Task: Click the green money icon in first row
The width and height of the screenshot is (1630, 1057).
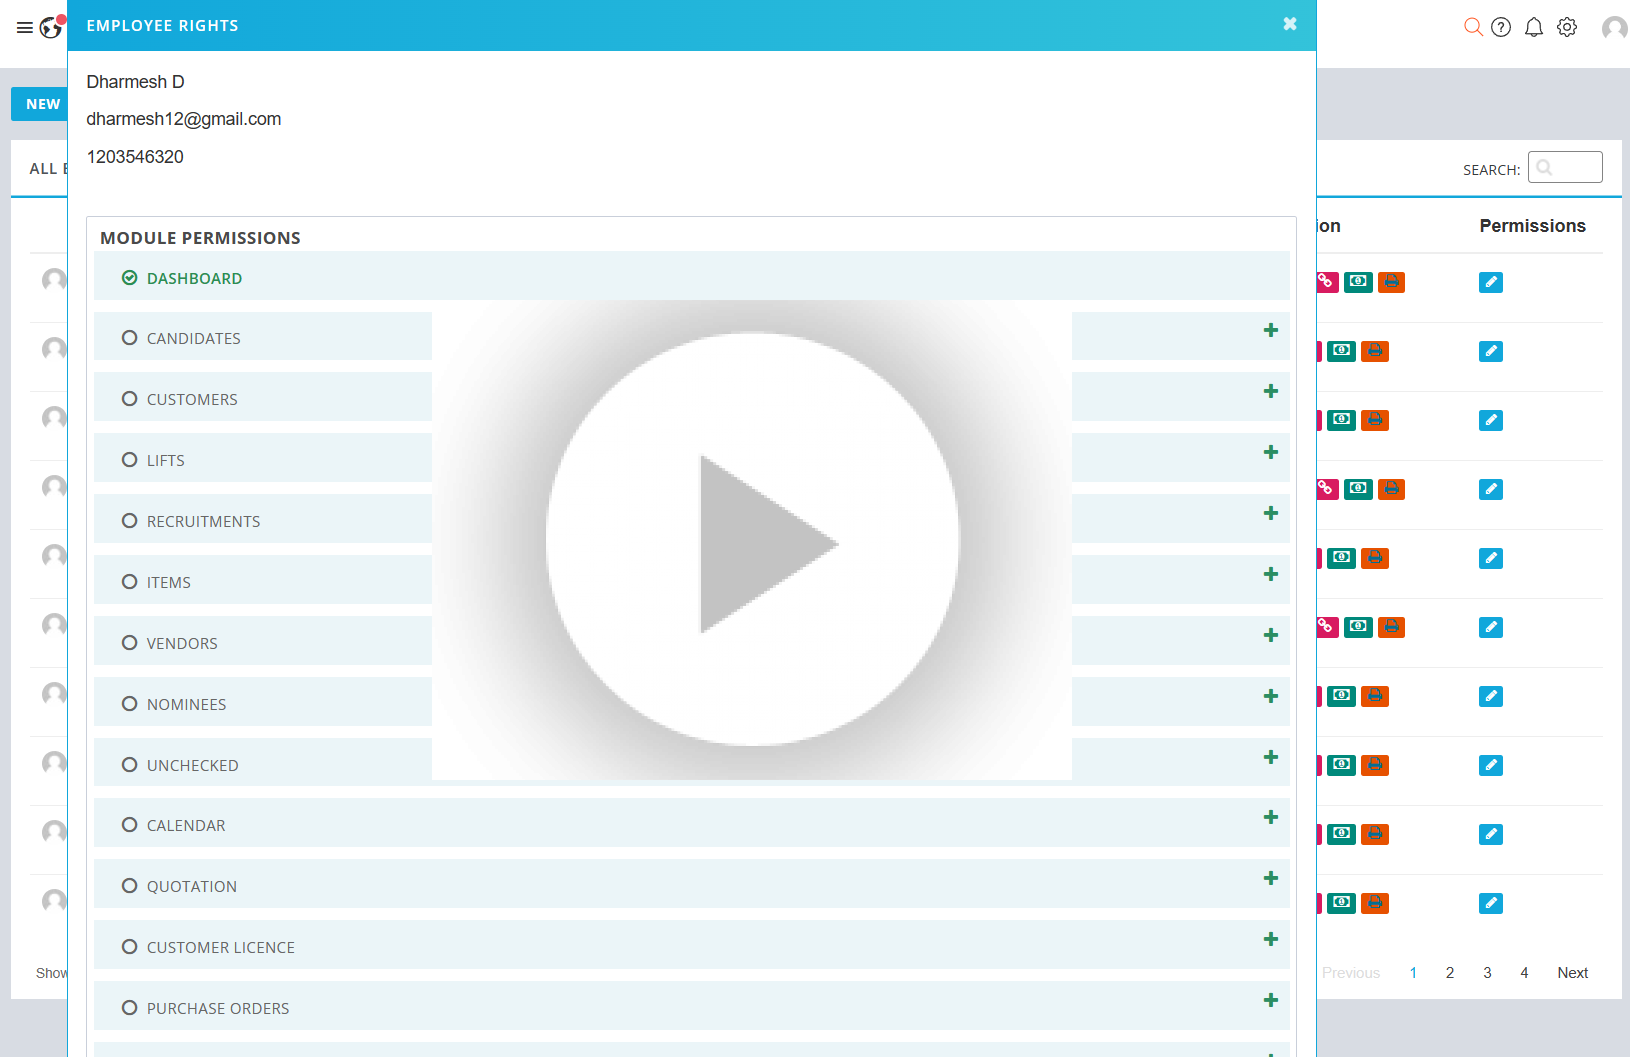Action: pos(1358,282)
